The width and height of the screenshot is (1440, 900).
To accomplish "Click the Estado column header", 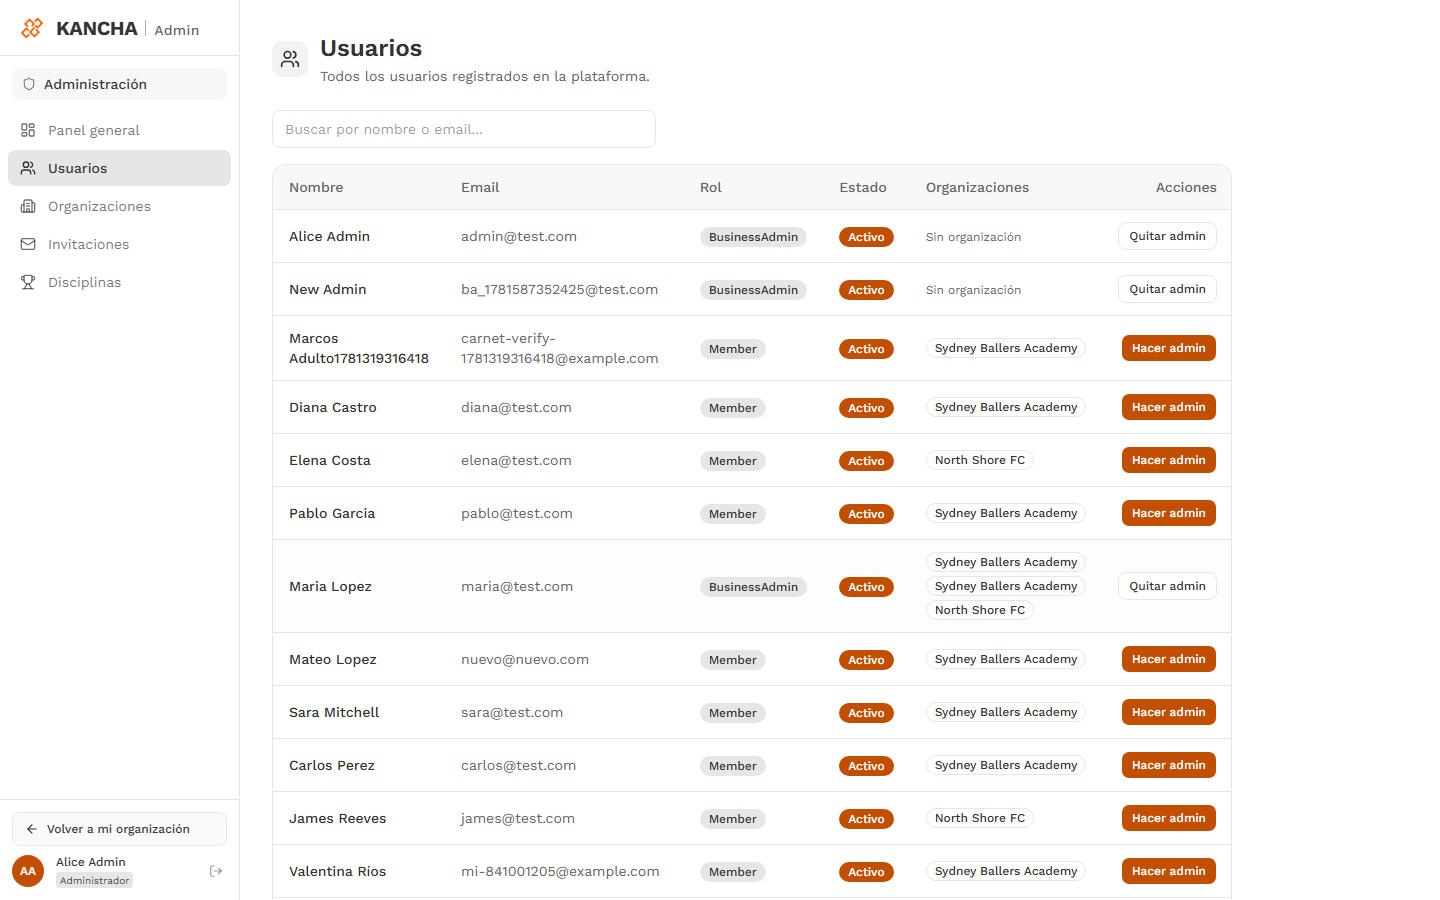I will [863, 187].
